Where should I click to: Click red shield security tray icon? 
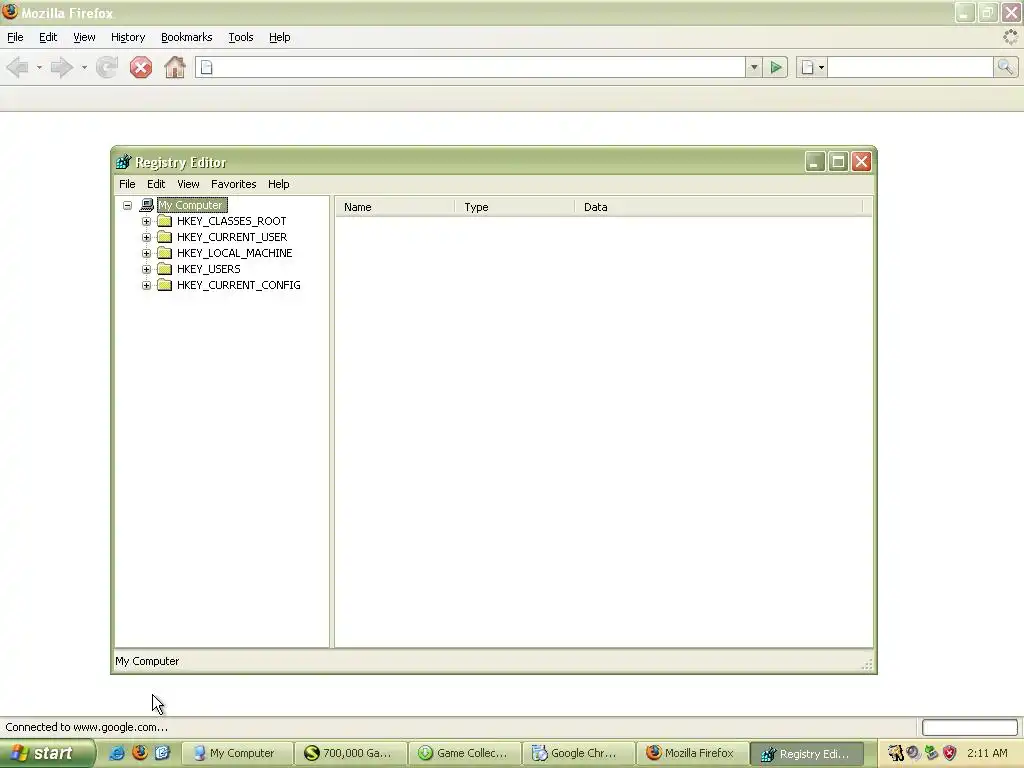(950, 753)
